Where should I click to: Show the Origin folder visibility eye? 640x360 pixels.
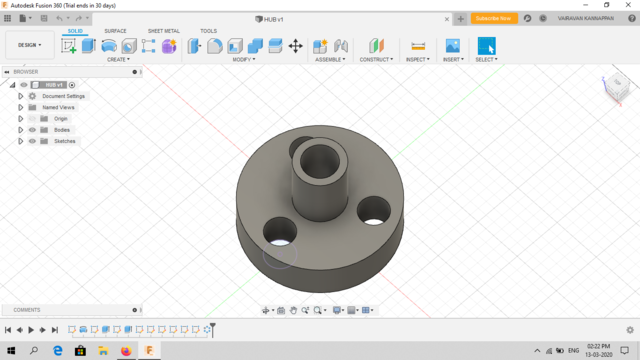pos(32,119)
